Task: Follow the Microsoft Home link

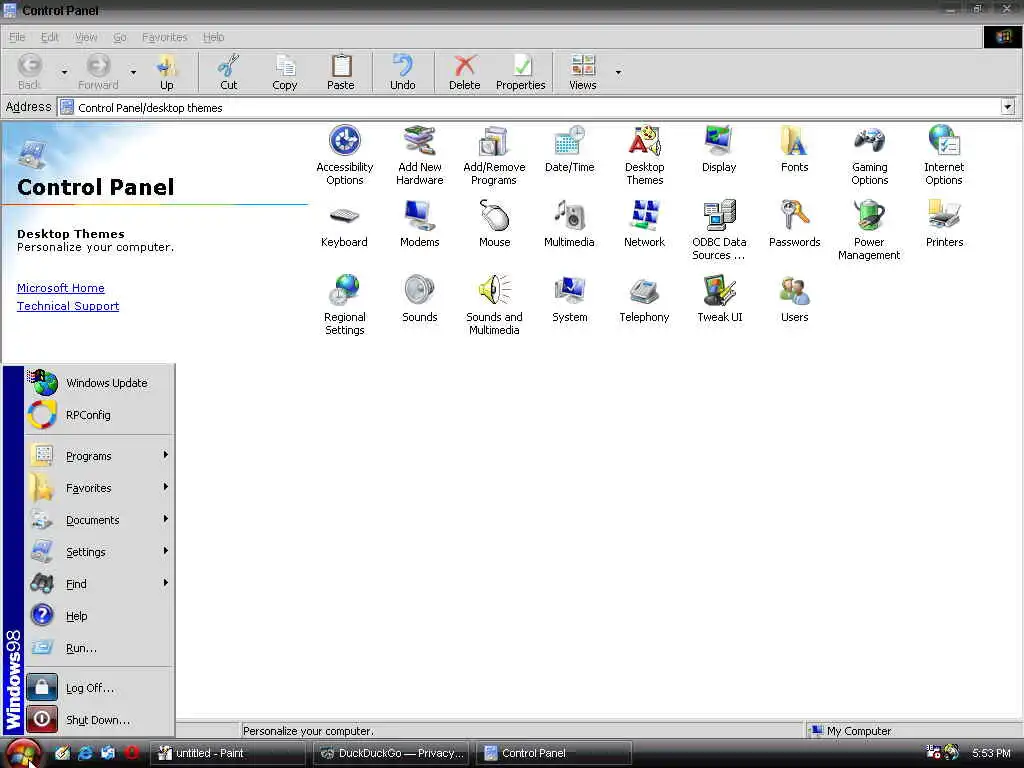Action: (x=61, y=288)
